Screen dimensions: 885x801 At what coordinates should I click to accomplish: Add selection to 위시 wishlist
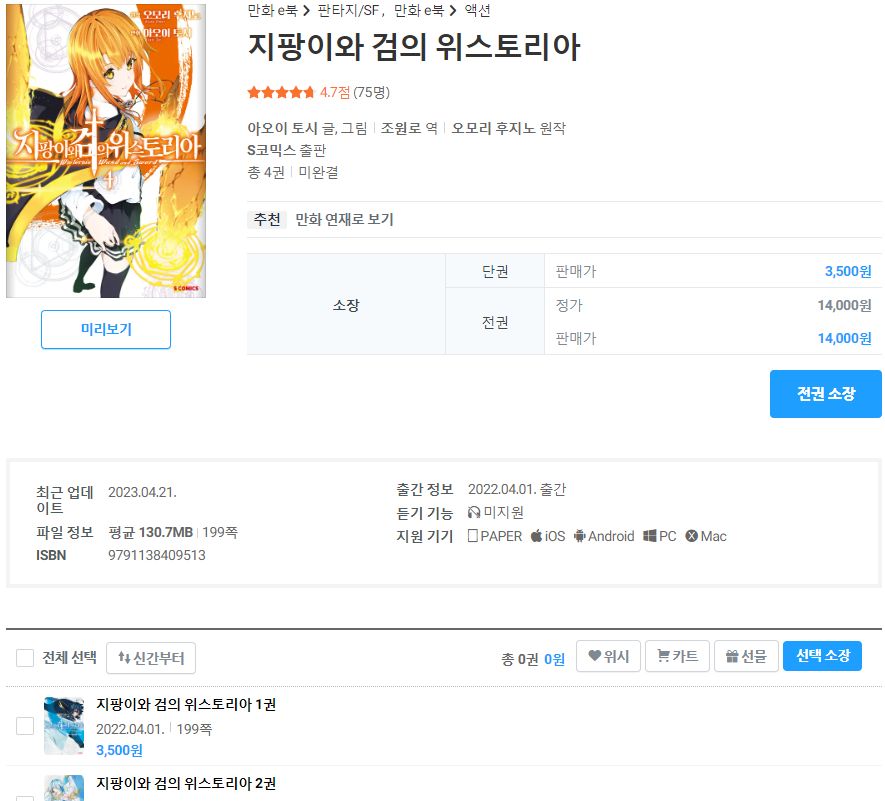pos(608,656)
